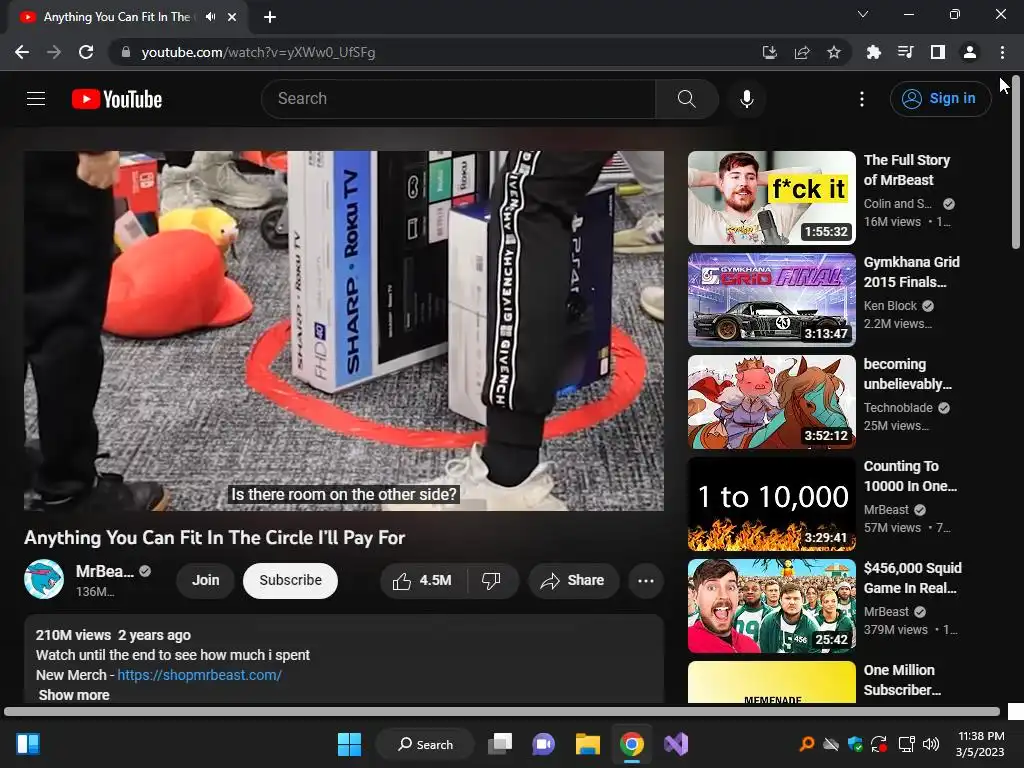Open volume control in system tray
Image resolution: width=1024 pixels, height=768 pixels.
tap(931, 744)
